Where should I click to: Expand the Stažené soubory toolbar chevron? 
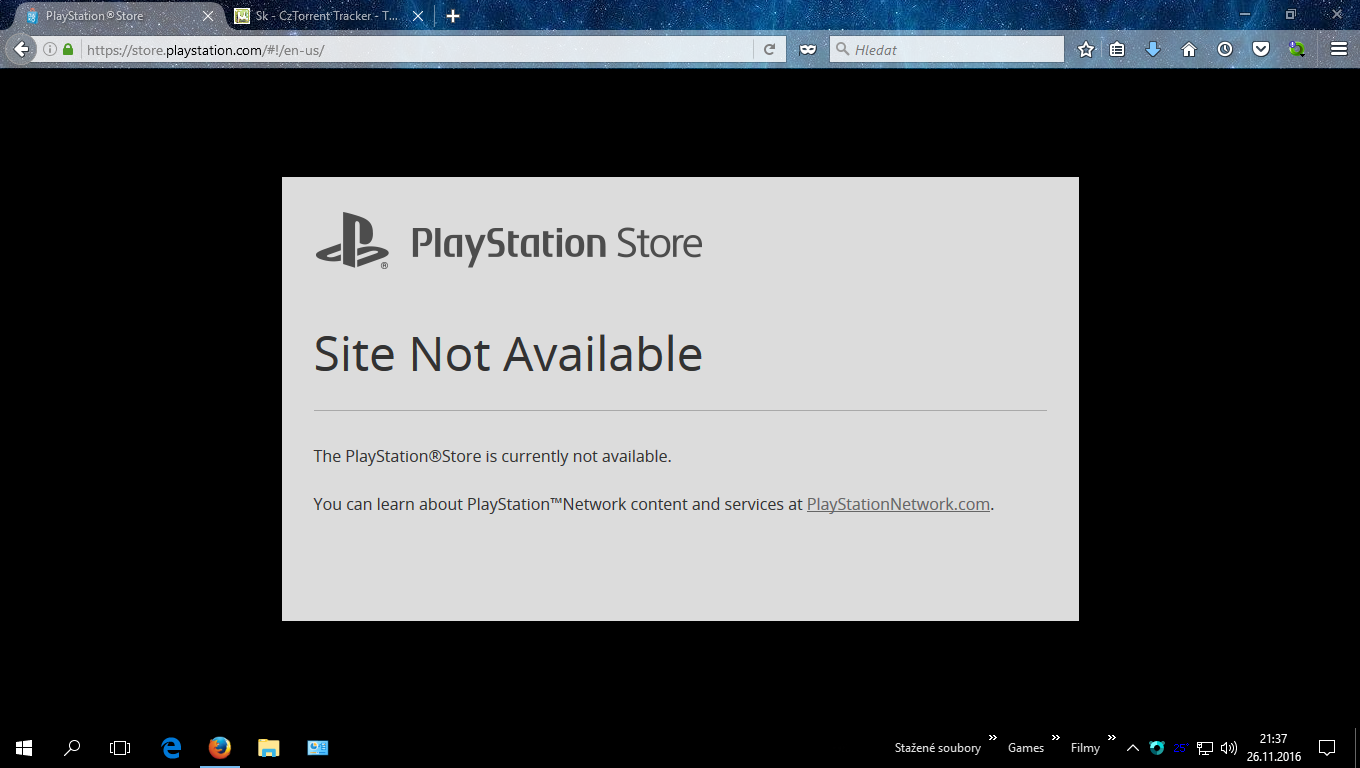(x=993, y=738)
